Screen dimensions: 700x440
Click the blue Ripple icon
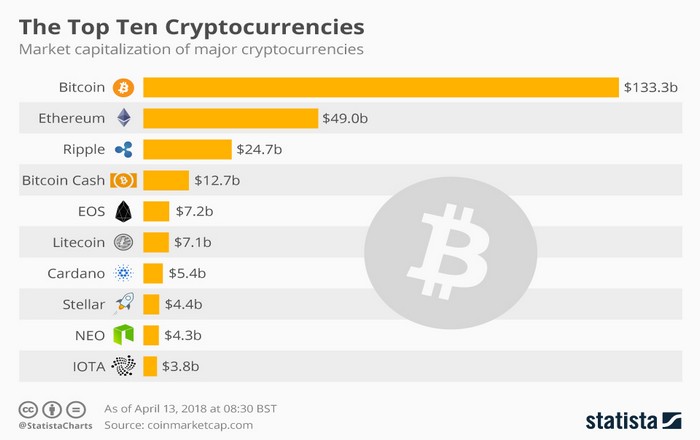(x=124, y=149)
